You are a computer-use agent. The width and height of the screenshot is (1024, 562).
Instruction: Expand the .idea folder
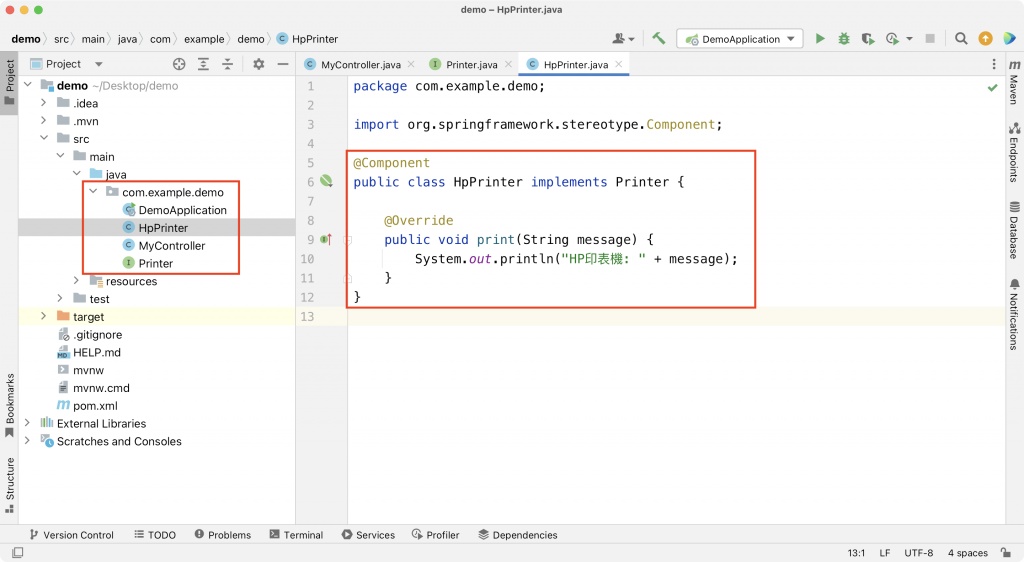[x=44, y=102]
